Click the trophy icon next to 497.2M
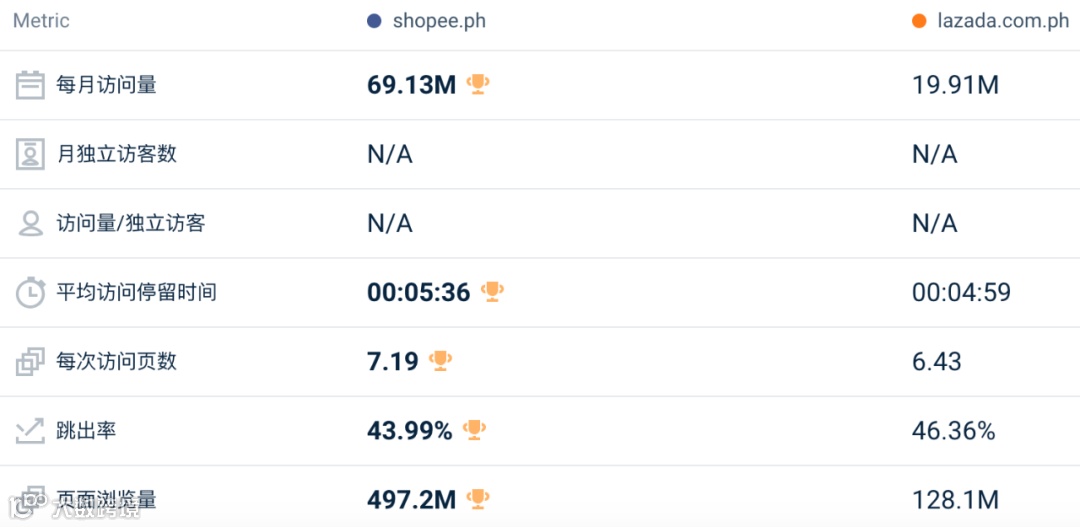Screen dimensions: 1080x527 (x=478, y=498)
